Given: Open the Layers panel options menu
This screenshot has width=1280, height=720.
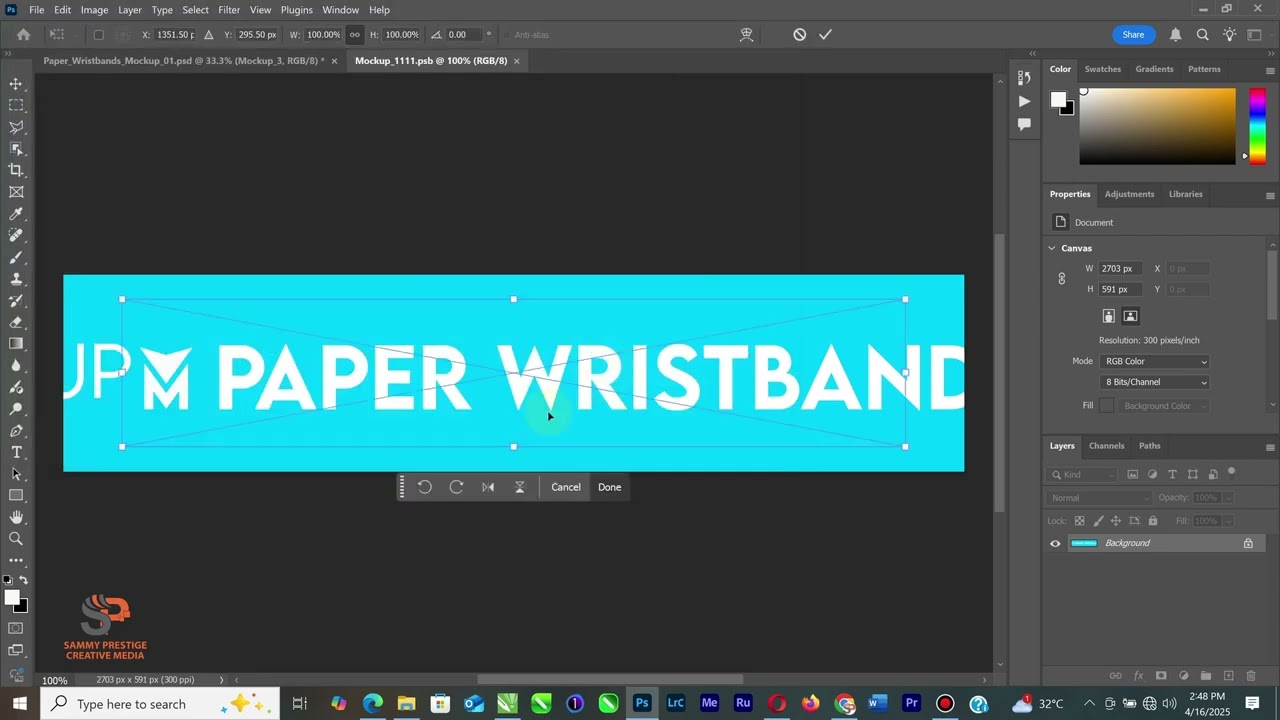Looking at the screenshot, I should tap(1270, 447).
